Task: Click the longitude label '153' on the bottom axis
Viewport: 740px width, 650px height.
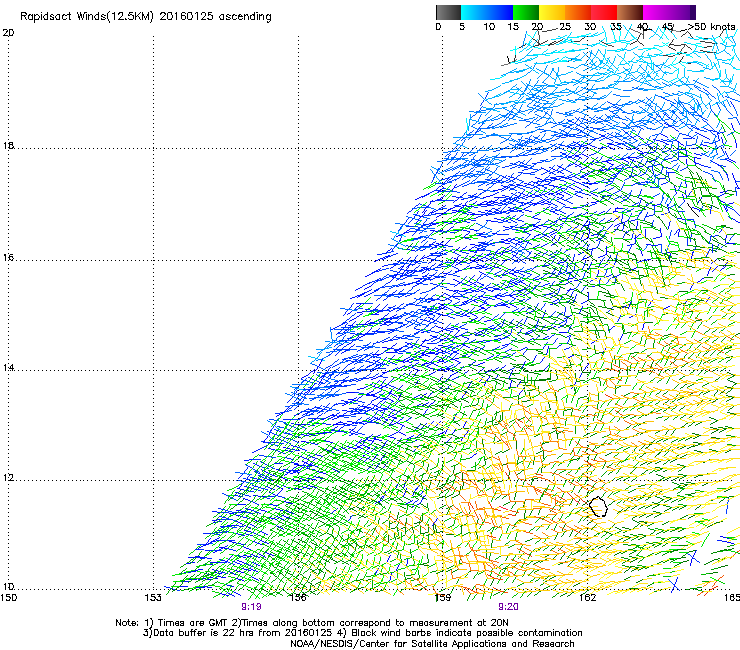Action: pos(153,598)
